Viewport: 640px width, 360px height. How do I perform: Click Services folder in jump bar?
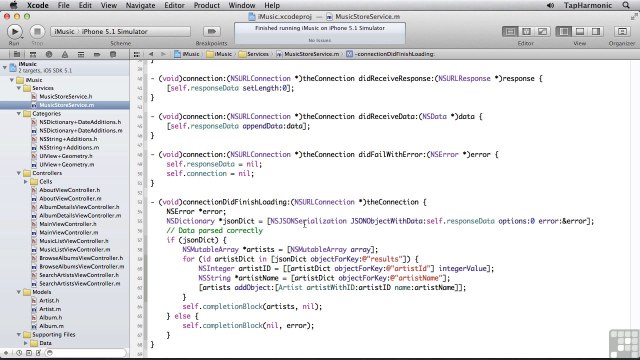coord(253,54)
